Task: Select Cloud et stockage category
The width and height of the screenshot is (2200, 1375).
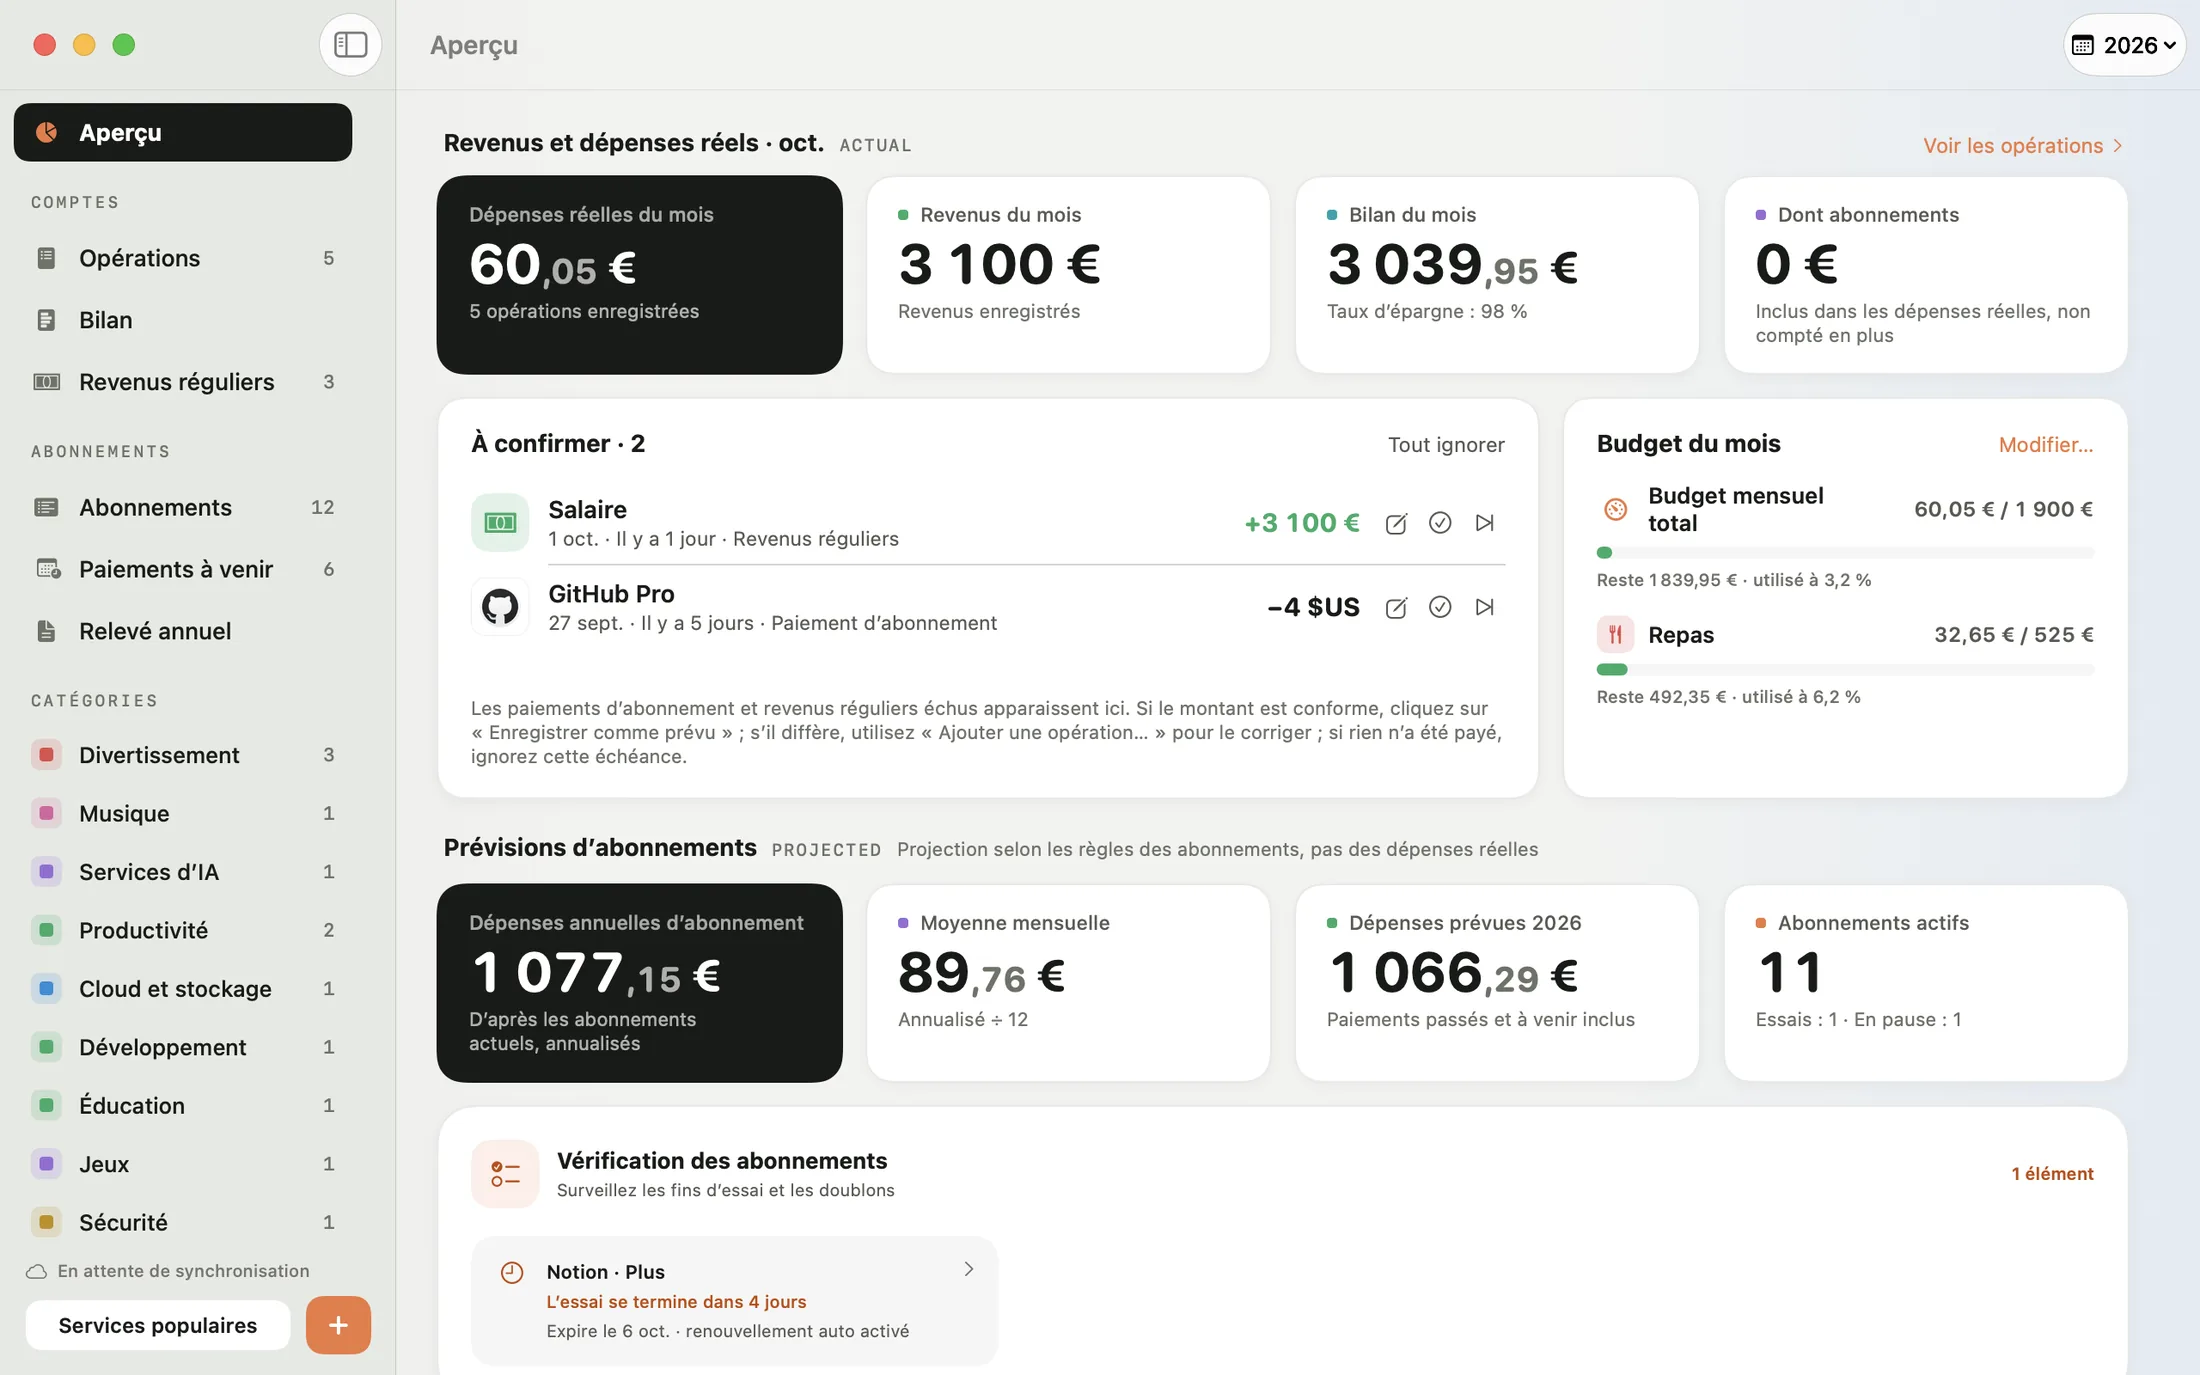Action: [183, 989]
